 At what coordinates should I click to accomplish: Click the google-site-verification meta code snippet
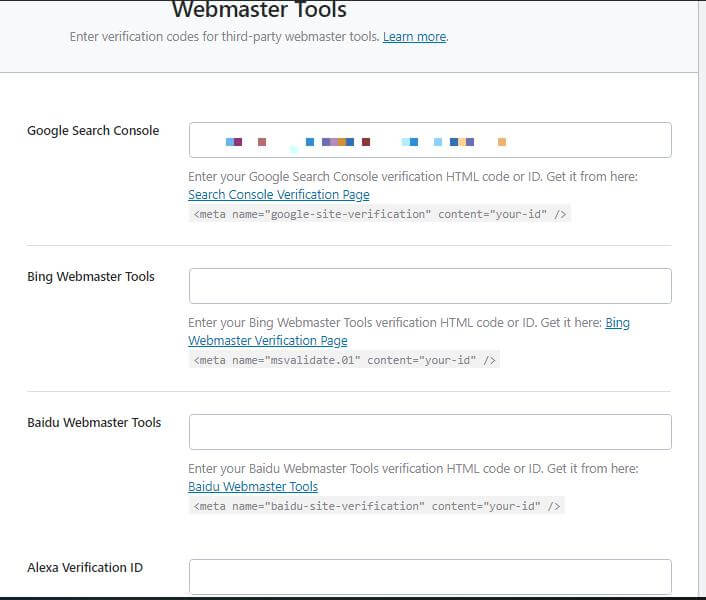380,214
